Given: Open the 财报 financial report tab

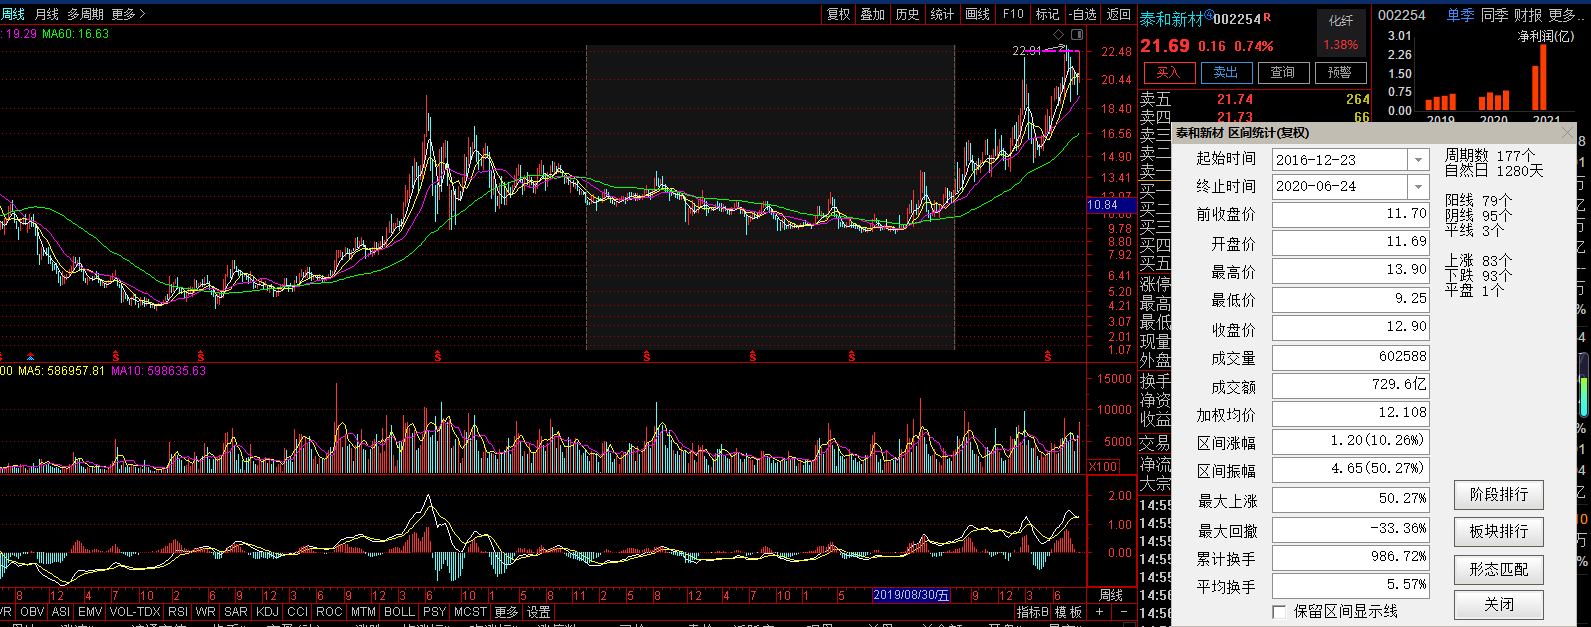Looking at the screenshot, I should (x=1528, y=15).
